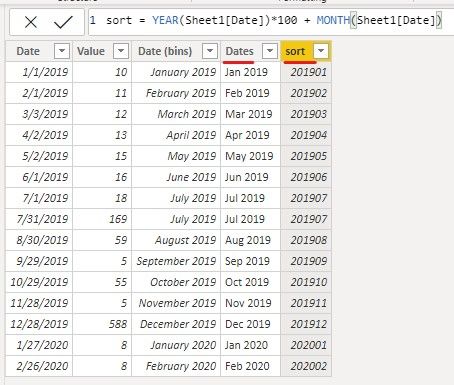Open the Date (bins) column filter dropdown
The image size is (454, 385).
tap(210, 51)
